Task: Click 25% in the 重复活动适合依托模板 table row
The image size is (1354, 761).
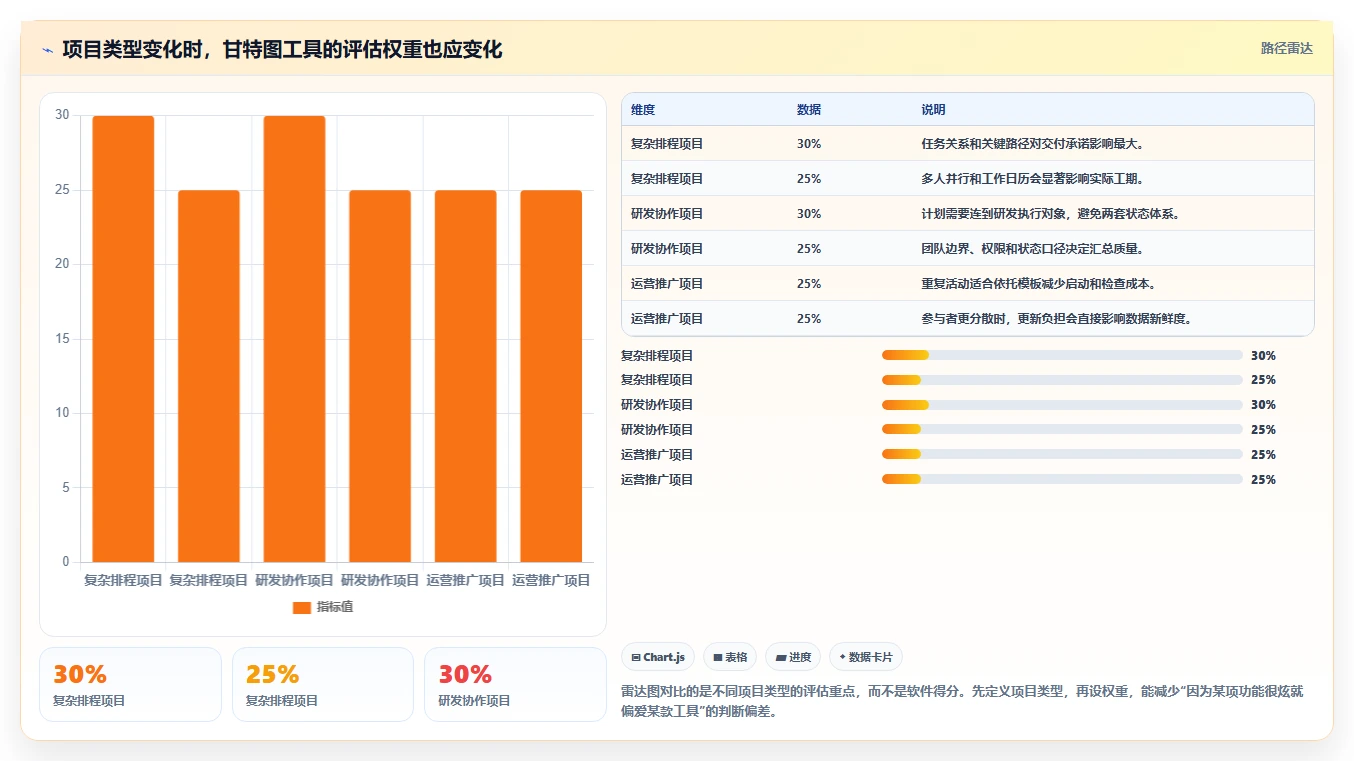Action: click(809, 284)
